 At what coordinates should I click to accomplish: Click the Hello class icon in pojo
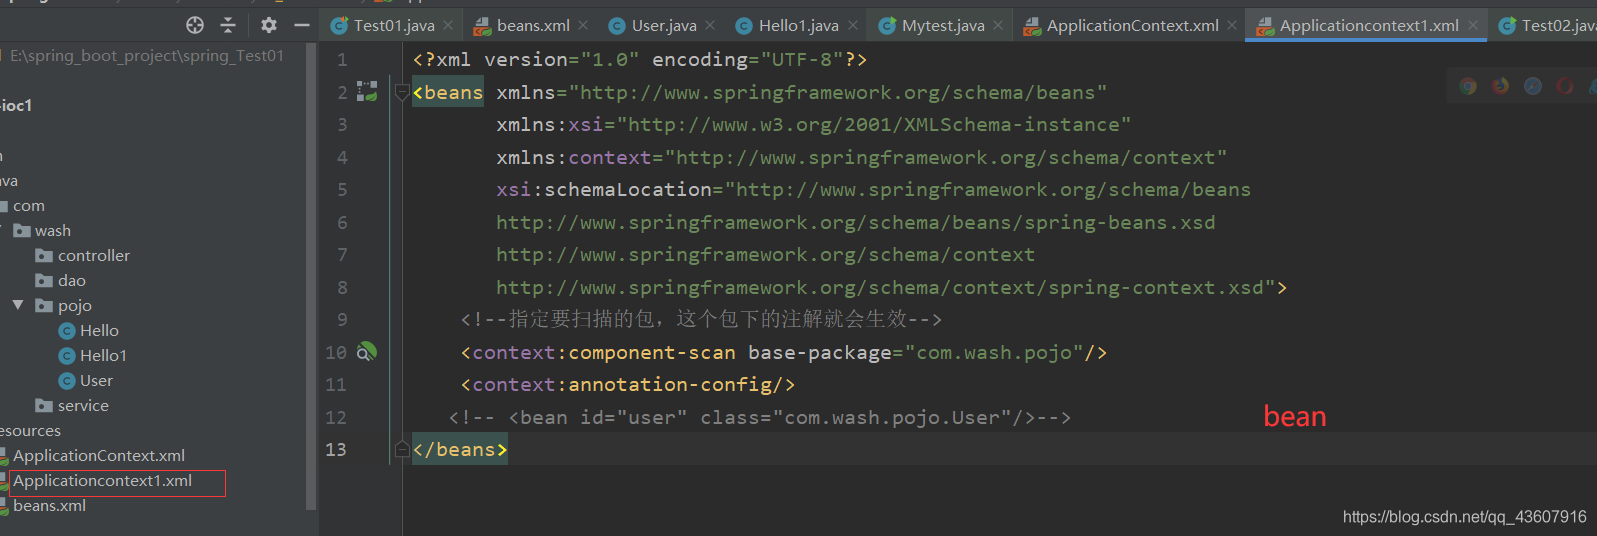(x=67, y=331)
